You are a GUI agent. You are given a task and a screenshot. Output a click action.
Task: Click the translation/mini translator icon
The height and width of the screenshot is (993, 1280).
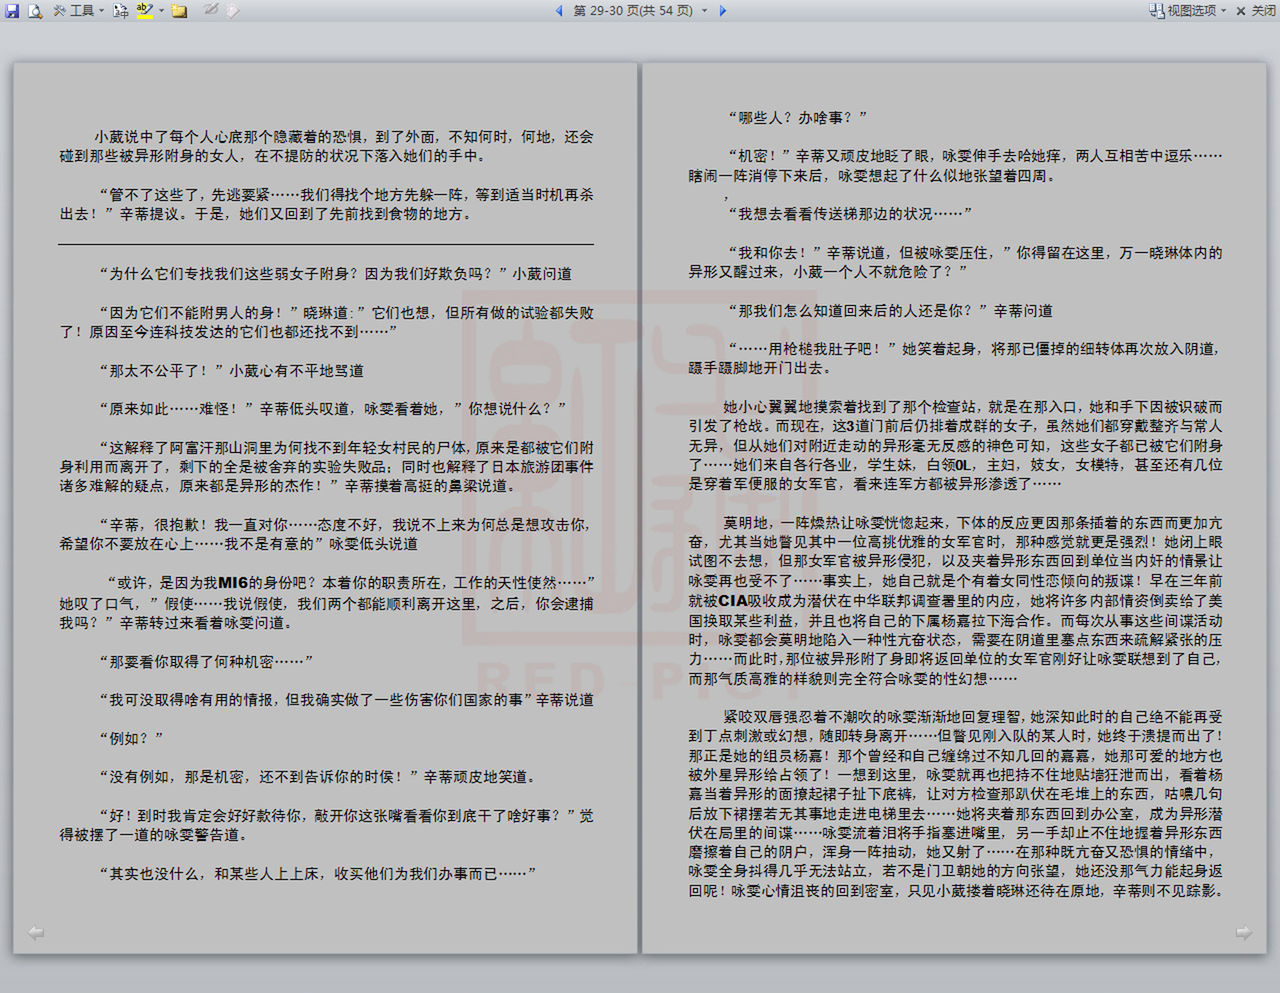121,11
